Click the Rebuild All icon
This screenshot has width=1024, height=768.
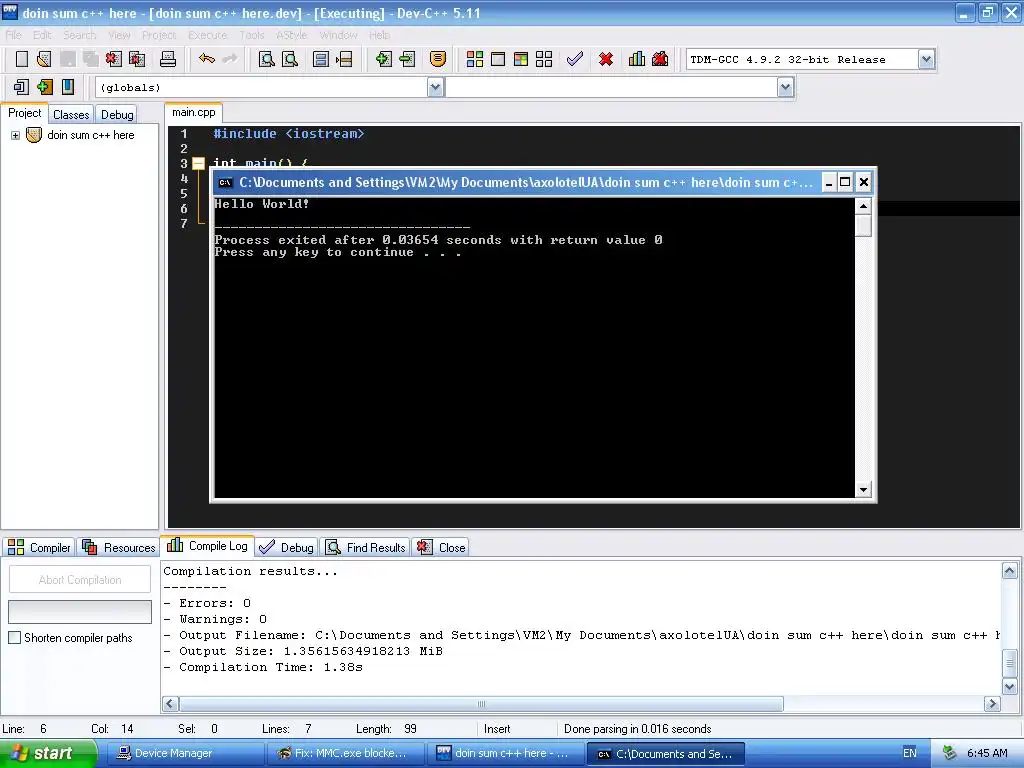pyautogui.click(x=544, y=59)
